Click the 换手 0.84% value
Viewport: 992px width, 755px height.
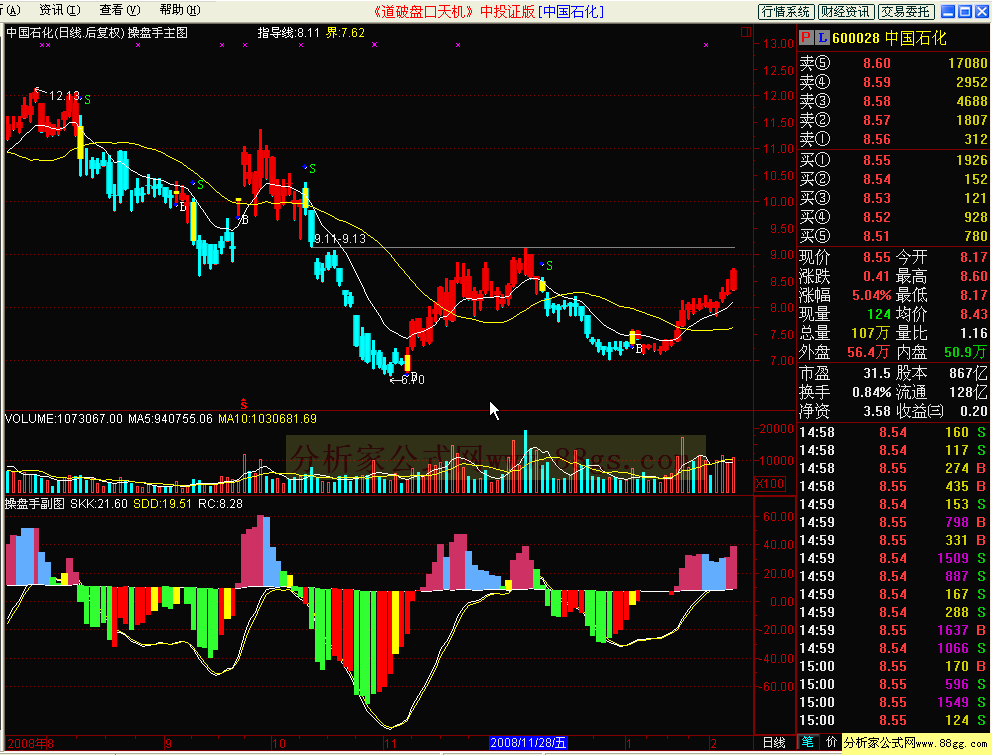coord(871,392)
